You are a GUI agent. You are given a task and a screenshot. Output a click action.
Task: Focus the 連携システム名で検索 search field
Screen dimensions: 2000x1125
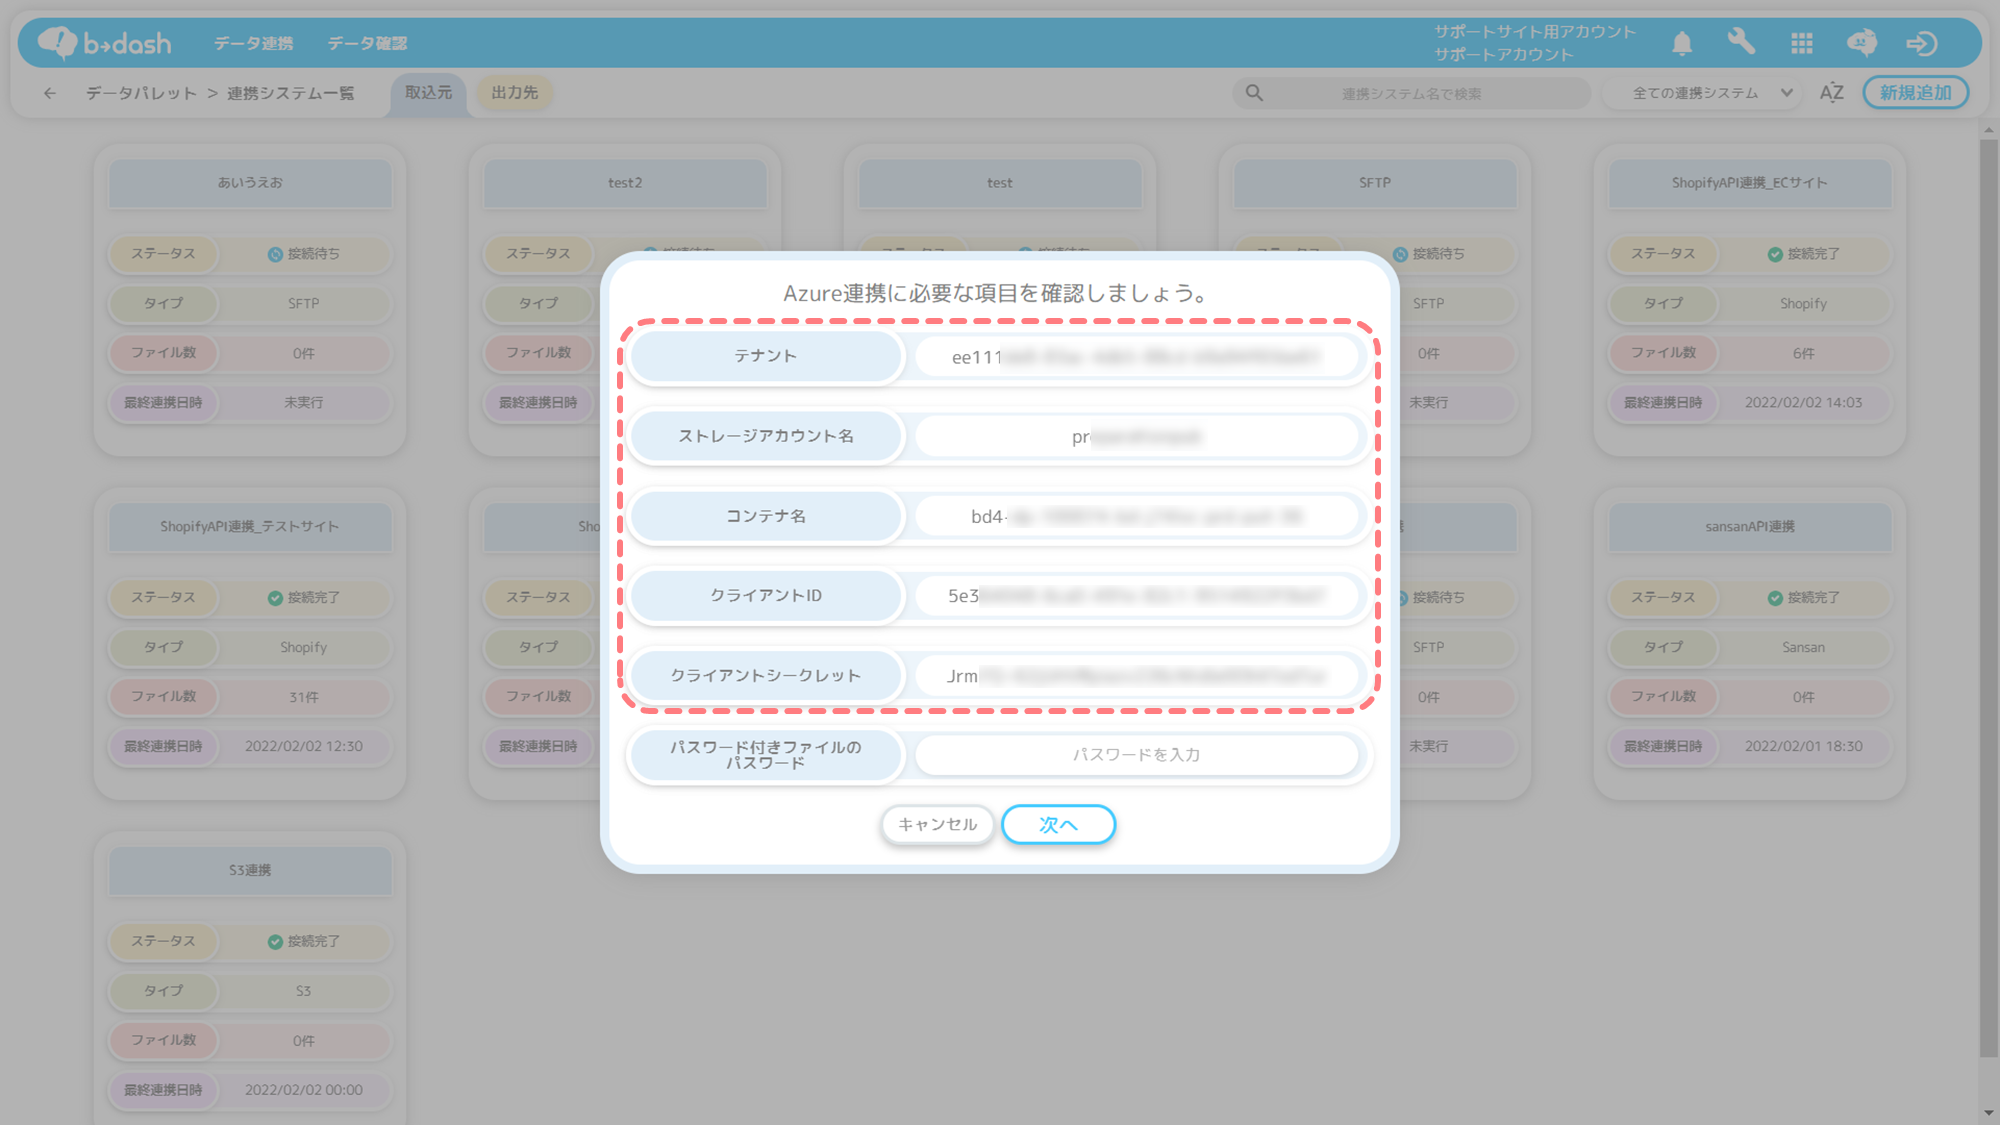coord(1411,93)
